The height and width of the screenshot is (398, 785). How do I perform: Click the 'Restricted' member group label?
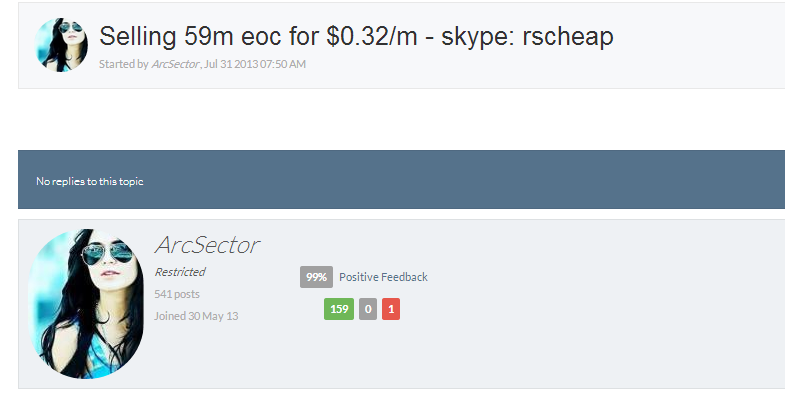[180, 272]
